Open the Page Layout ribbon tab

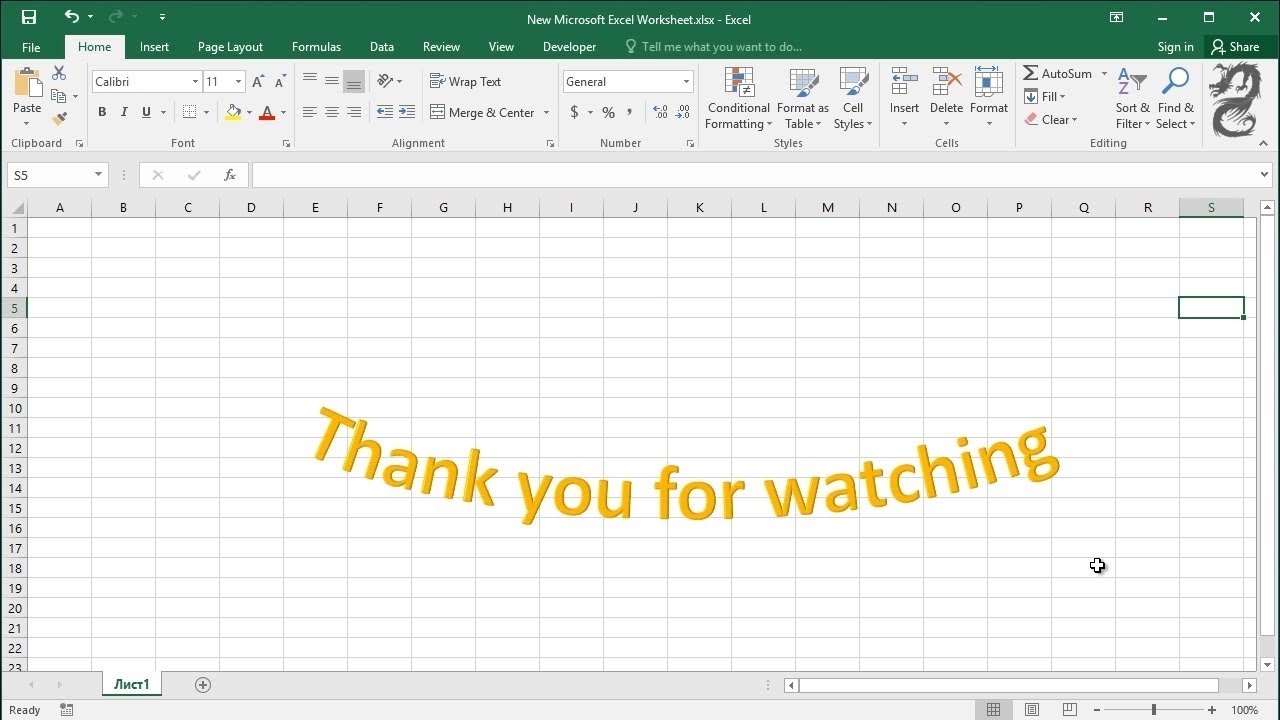pos(230,47)
